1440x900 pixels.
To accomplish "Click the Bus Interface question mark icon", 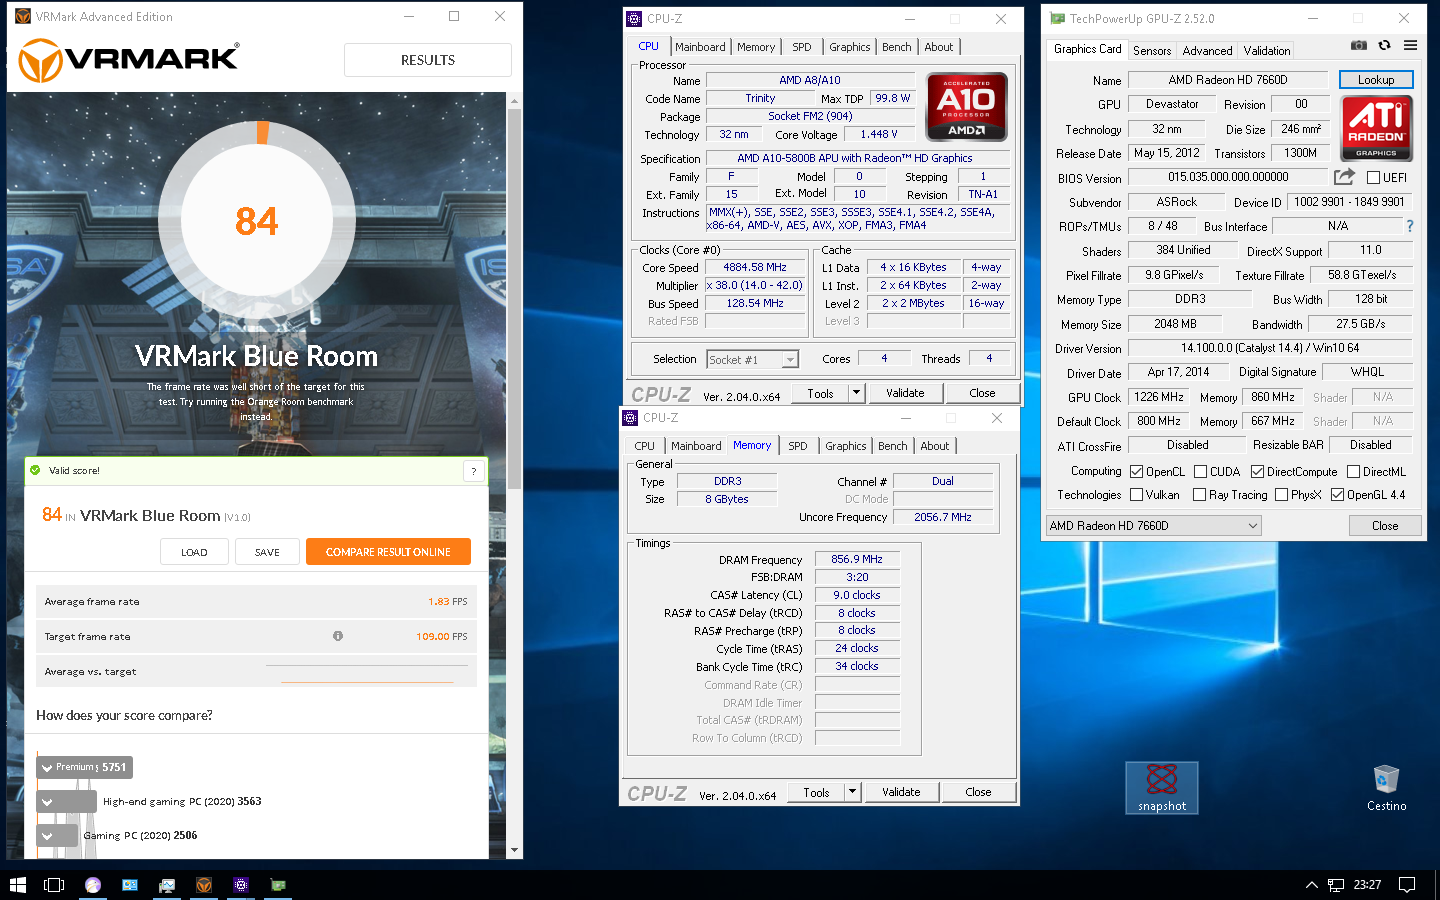I will 1410,226.
